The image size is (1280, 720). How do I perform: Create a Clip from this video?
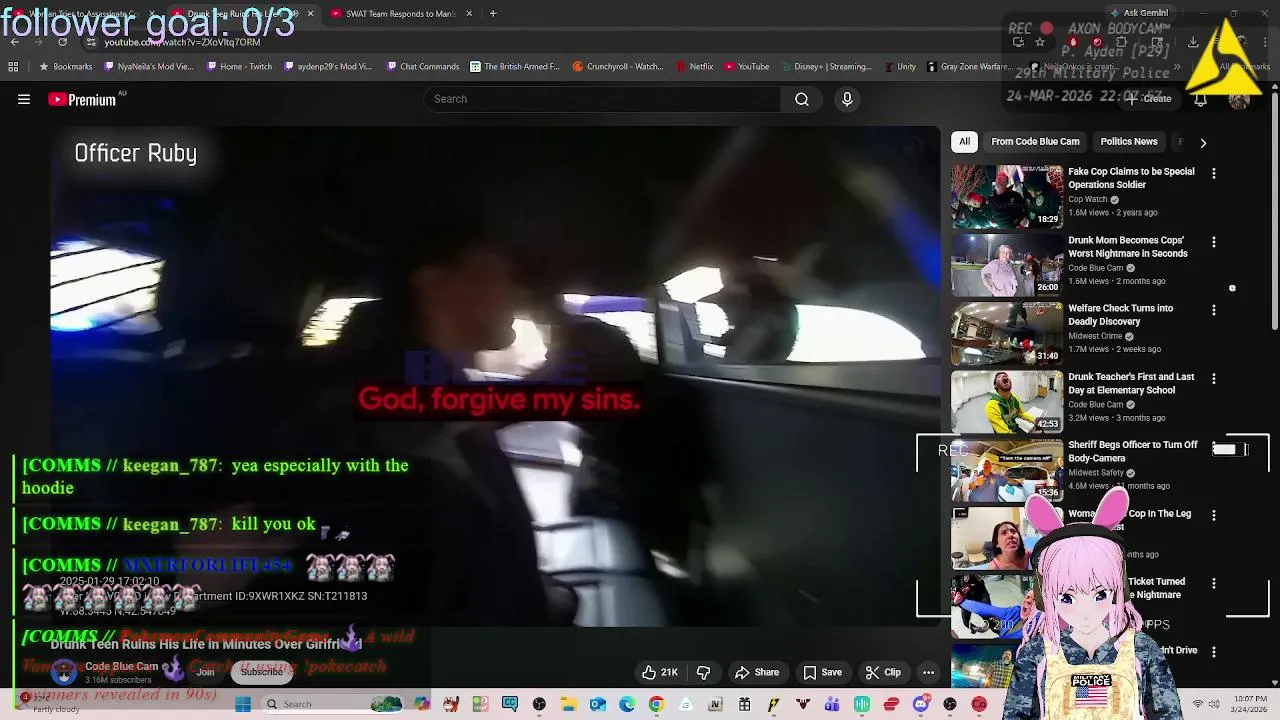(x=883, y=672)
